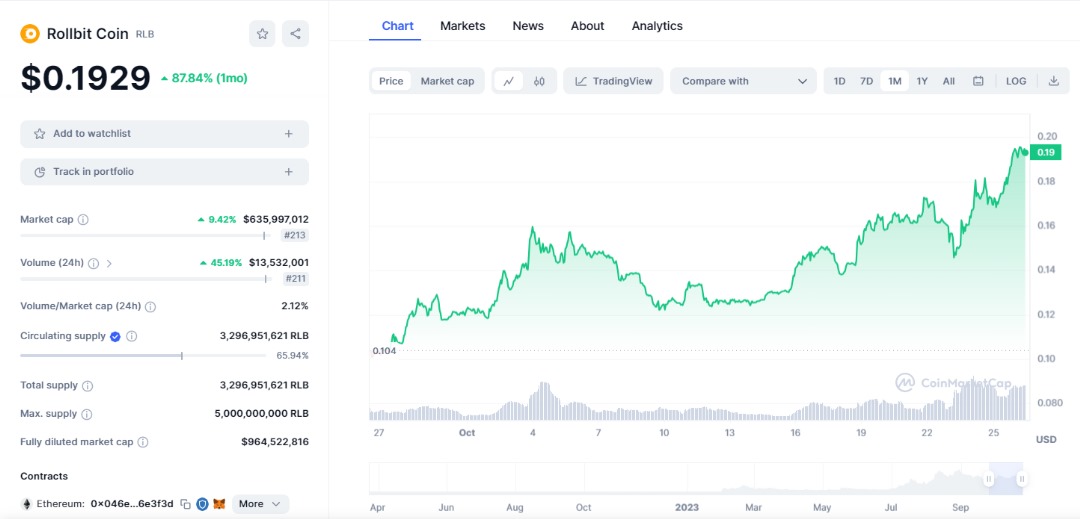Click the $635,997,012 market cap value
1080x519 pixels.
pos(276,220)
